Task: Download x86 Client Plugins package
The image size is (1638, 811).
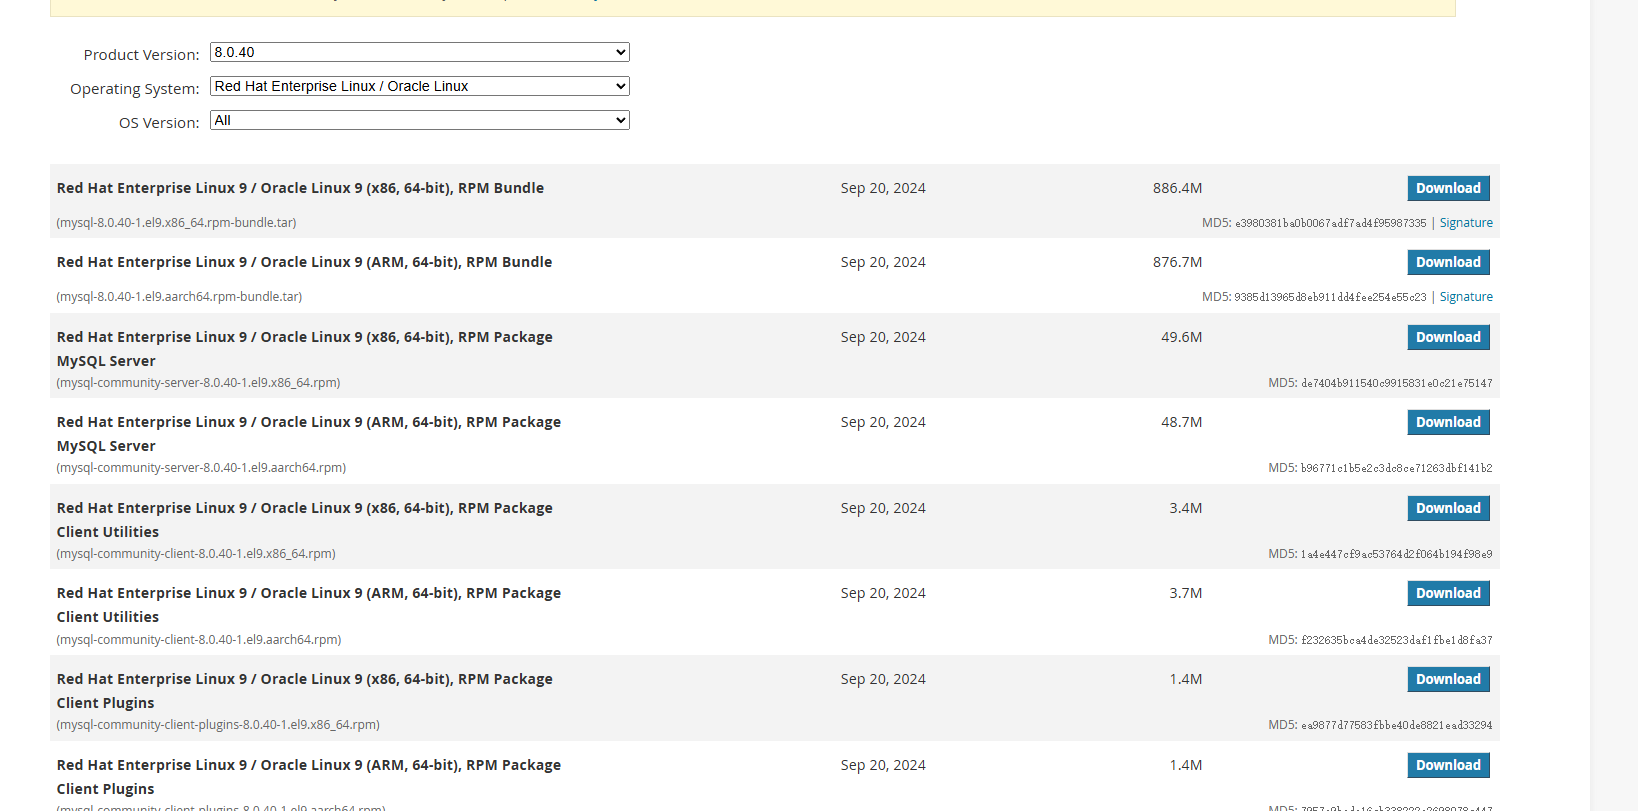Action: pos(1448,679)
